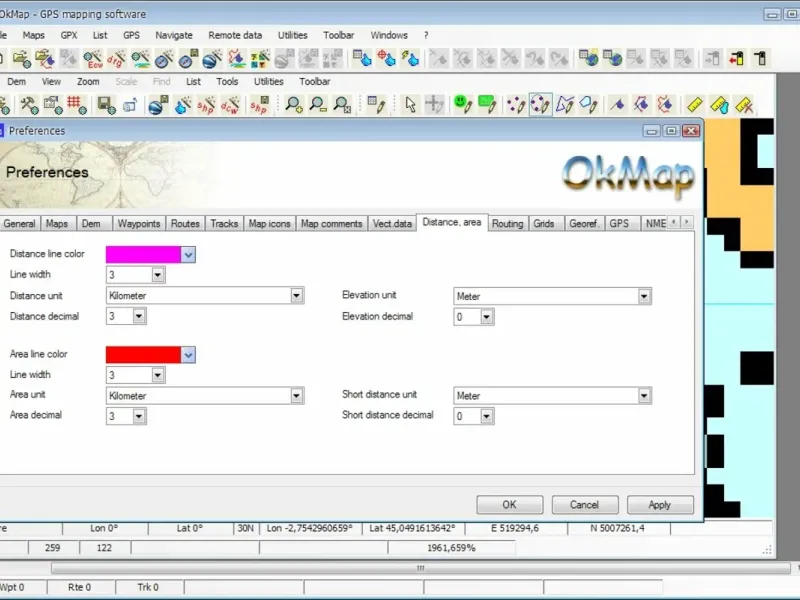Confirm preferences with the OK button
This screenshot has height=600, width=800.
510,505
